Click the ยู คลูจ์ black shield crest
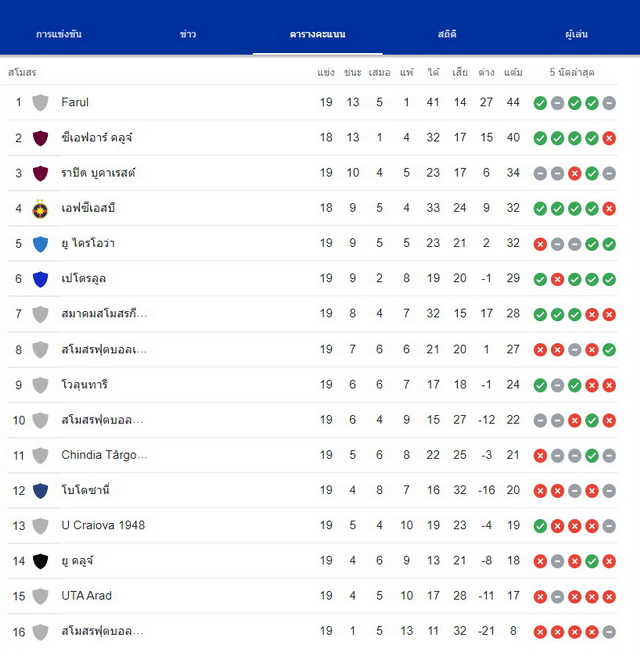Screen dimensions: 640x656 click(x=40, y=561)
